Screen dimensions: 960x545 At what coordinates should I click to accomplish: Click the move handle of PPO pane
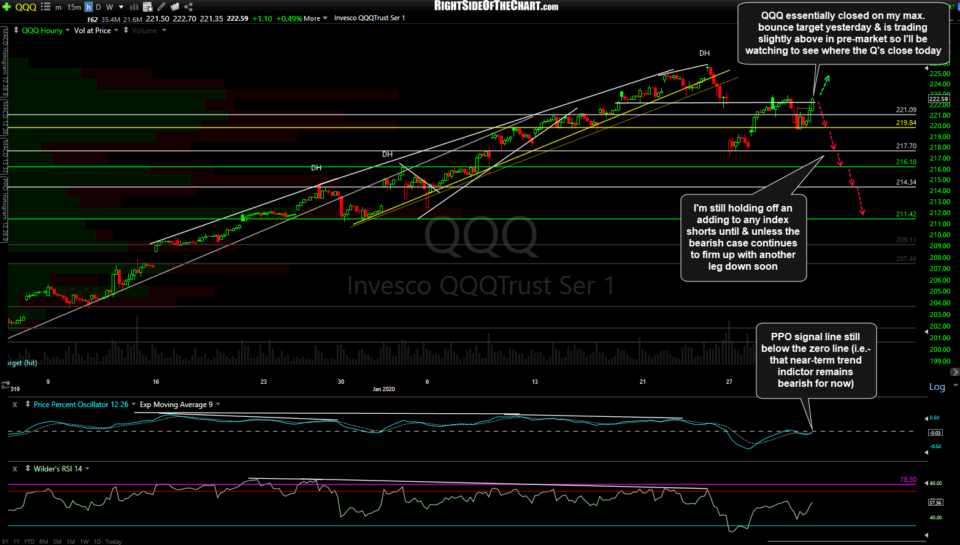pyautogui.click(x=28, y=404)
